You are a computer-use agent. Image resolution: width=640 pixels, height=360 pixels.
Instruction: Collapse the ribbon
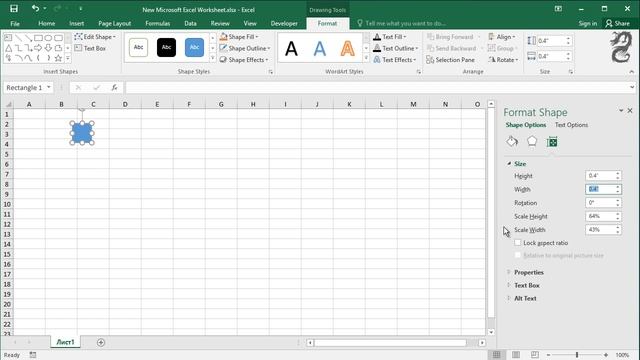[631, 72]
